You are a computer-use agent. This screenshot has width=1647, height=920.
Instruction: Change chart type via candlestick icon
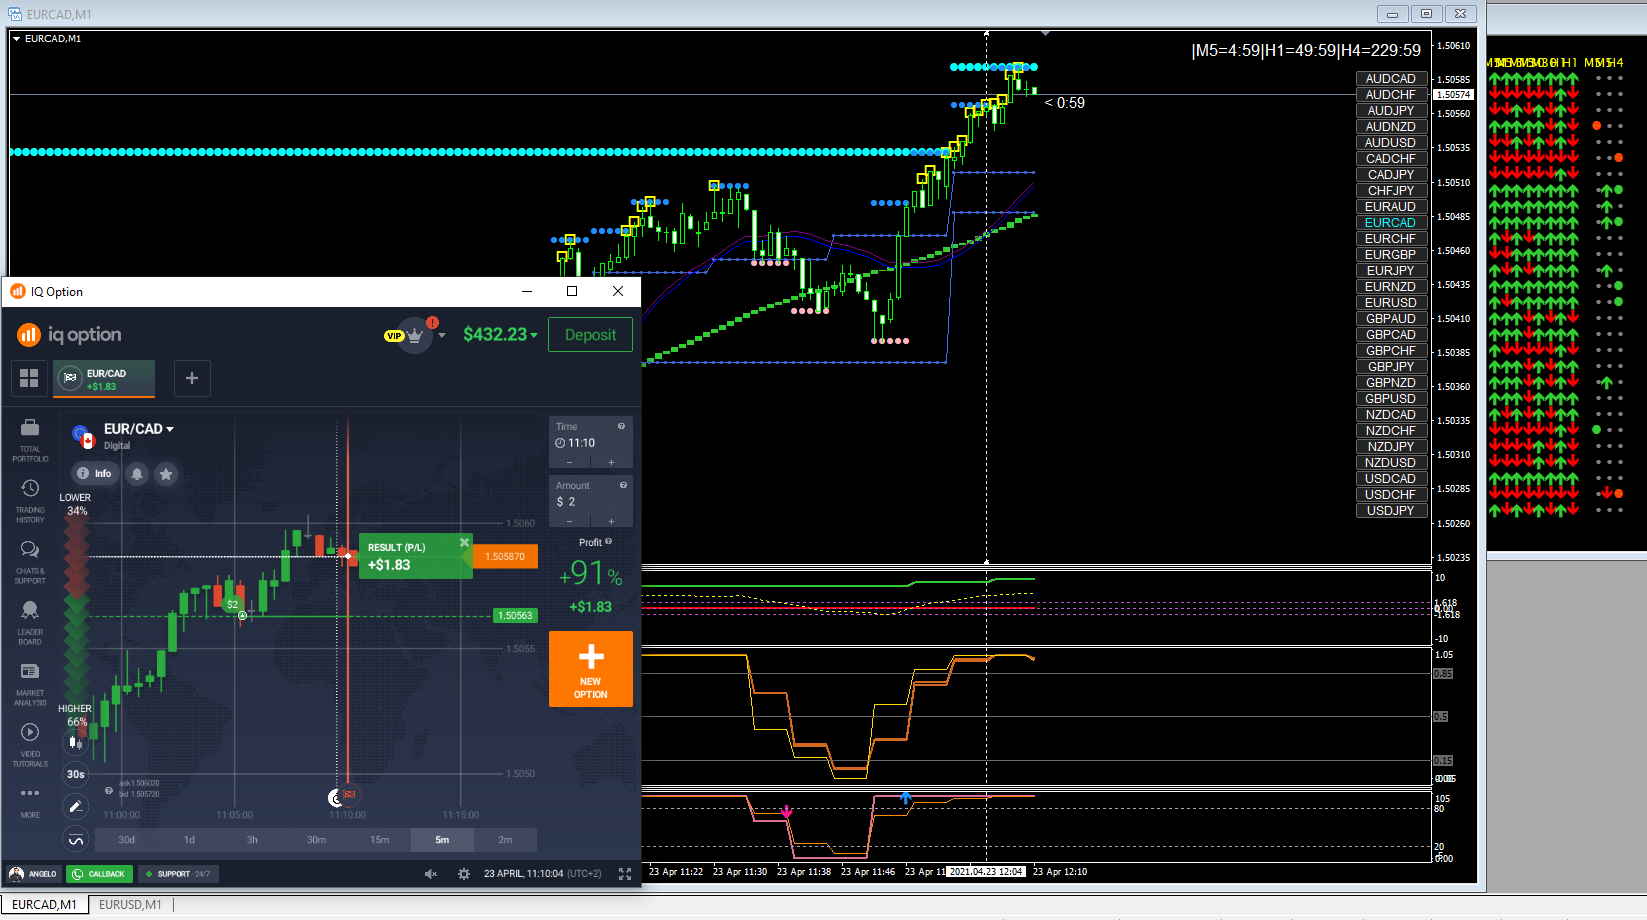click(75, 742)
